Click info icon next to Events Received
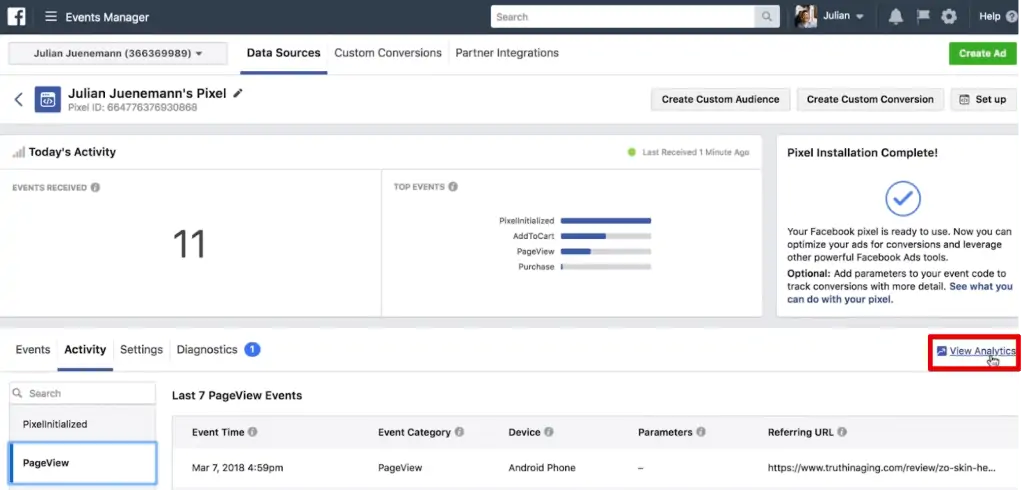The width and height of the screenshot is (1024, 490). tap(95, 188)
